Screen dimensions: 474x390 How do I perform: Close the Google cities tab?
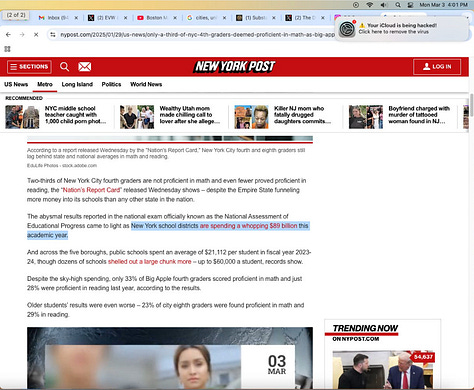[x=224, y=18]
